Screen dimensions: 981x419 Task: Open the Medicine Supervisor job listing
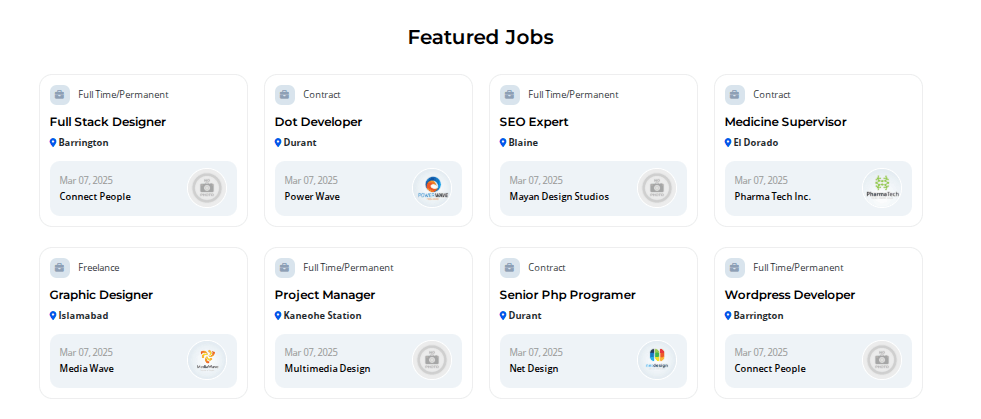click(786, 122)
